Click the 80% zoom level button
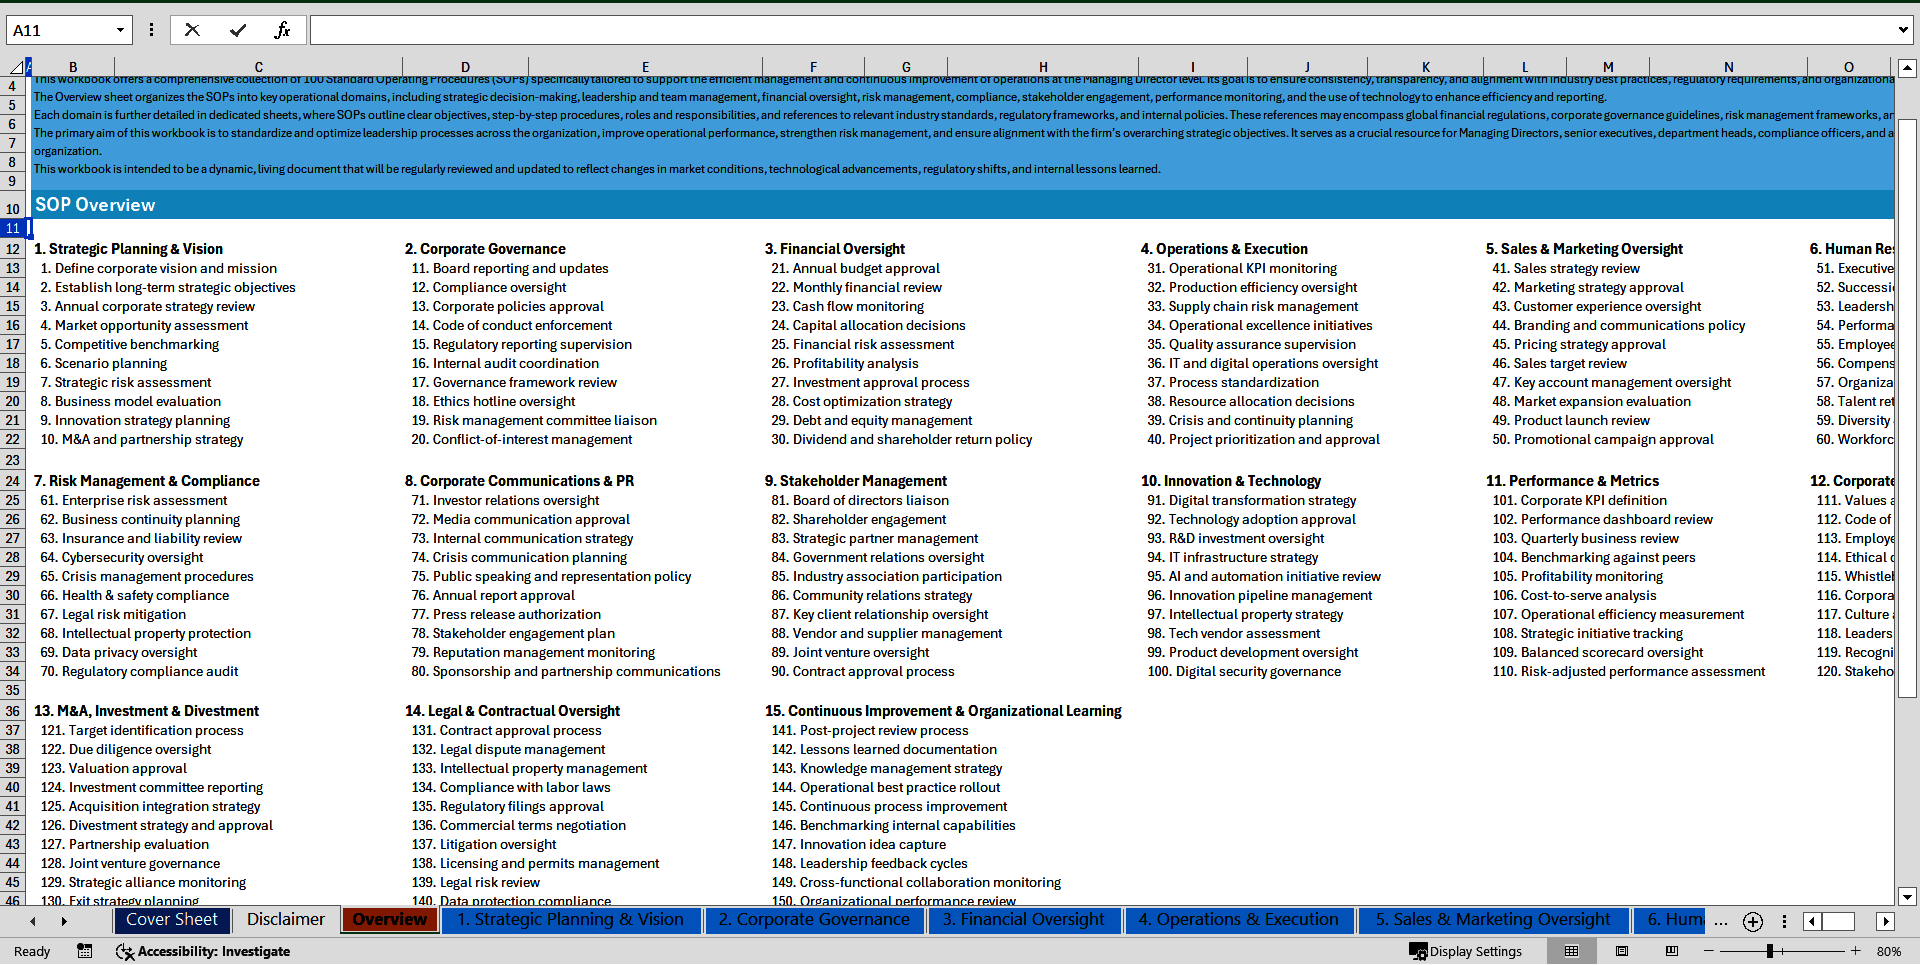Image resolution: width=1920 pixels, height=965 pixels. [x=1888, y=951]
